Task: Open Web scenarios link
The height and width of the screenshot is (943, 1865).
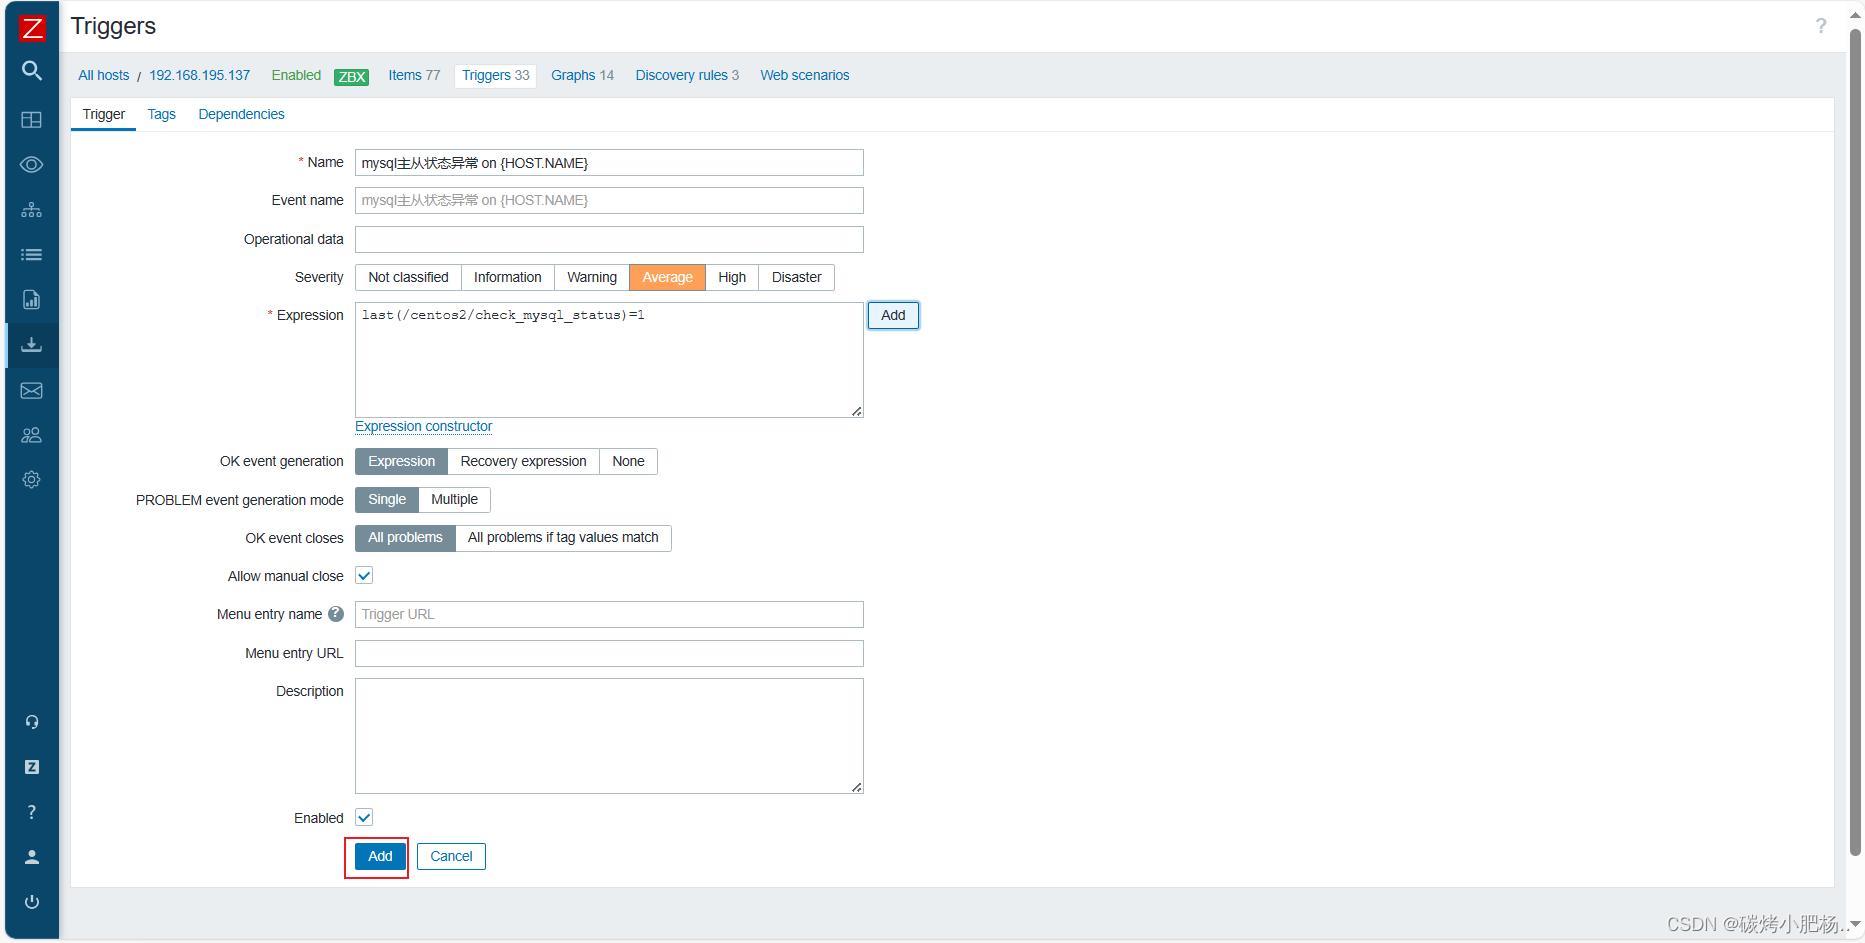Action: pyautogui.click(x=804, y=76)
